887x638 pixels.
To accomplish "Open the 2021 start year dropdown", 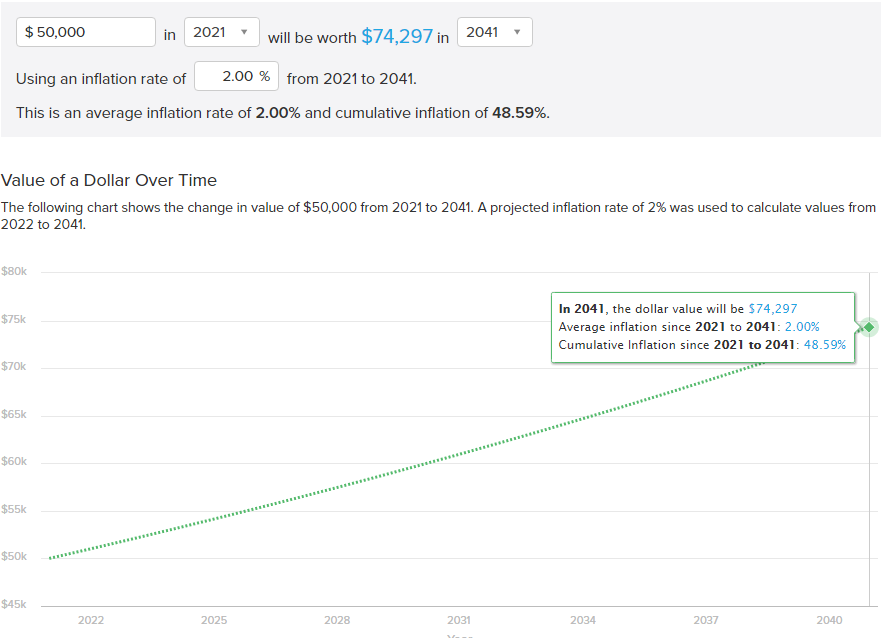I will (222, 32).
